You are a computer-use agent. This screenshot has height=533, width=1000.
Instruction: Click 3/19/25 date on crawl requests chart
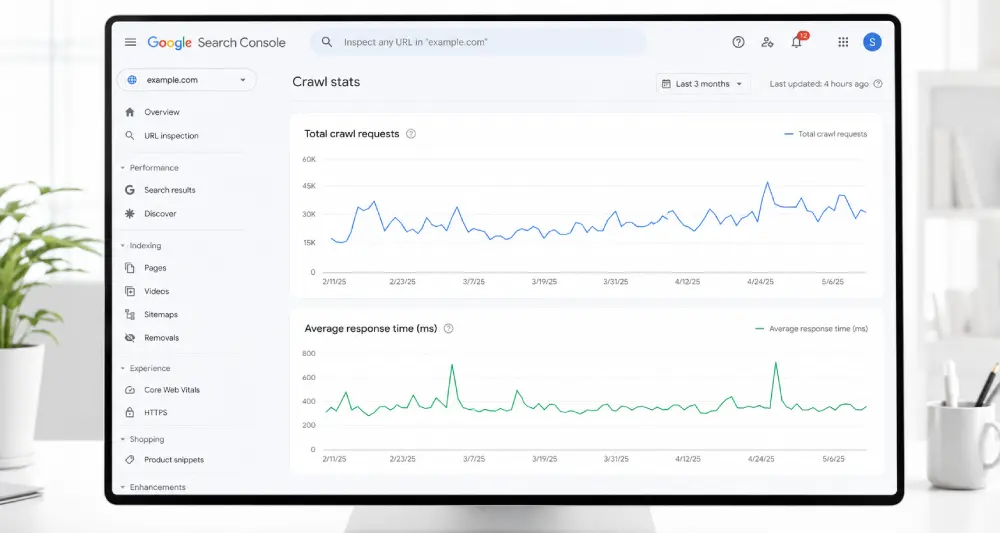click(x=544, y=282)
